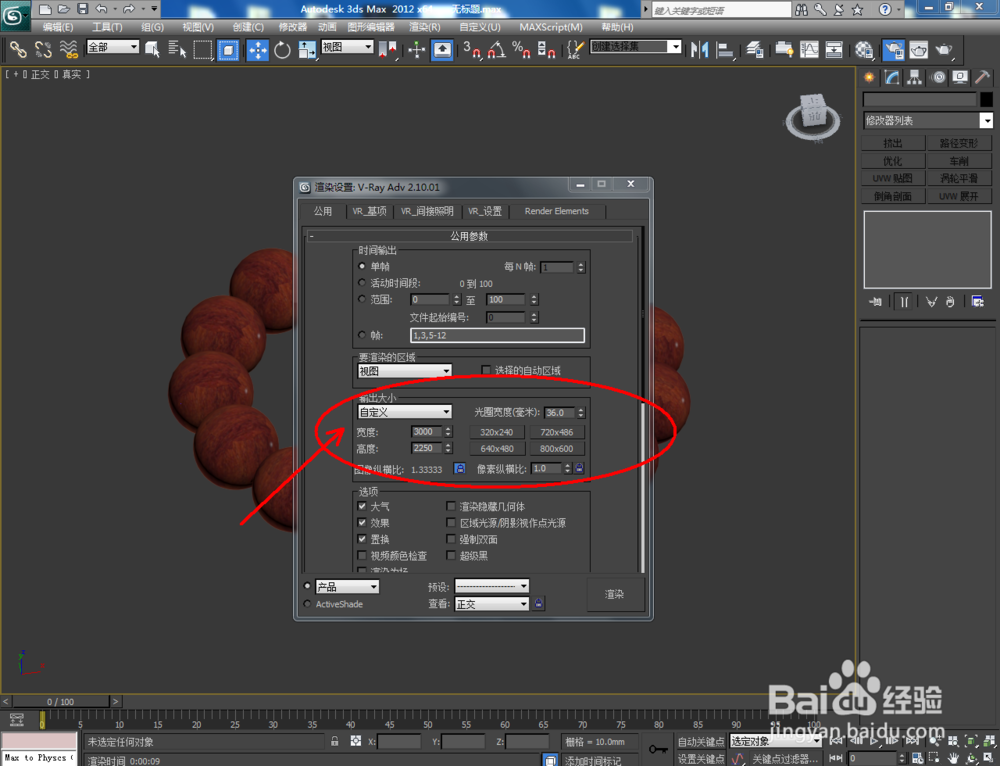Viewport: 1000px width, 766px height.
Task: Switch to the Hierarchy command panel tab
Action: 915,78
